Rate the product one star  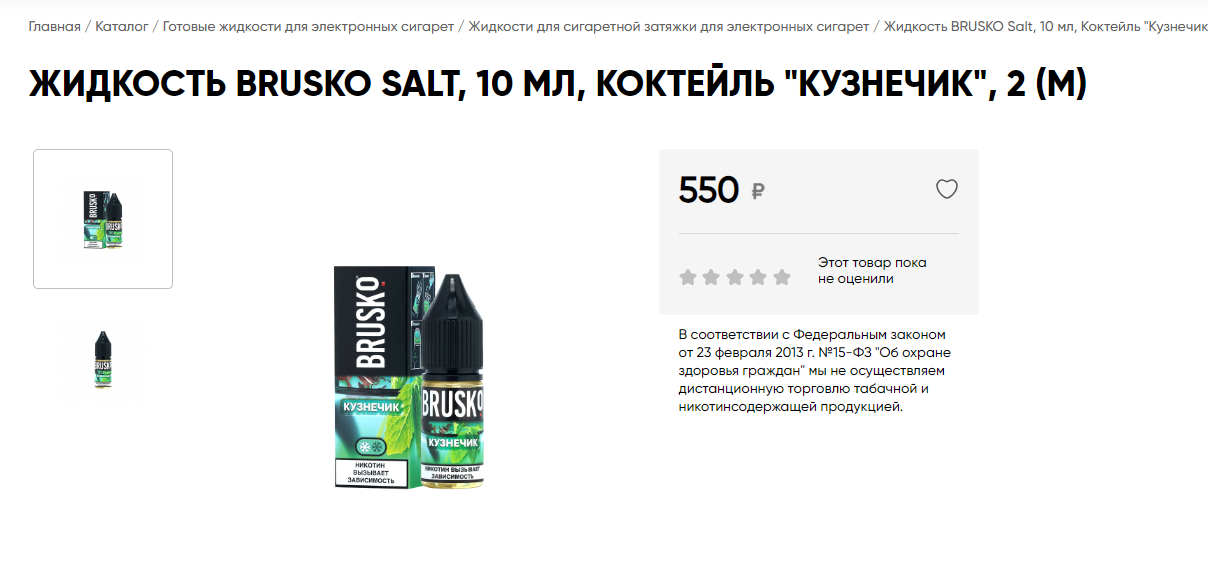point(688,277)
